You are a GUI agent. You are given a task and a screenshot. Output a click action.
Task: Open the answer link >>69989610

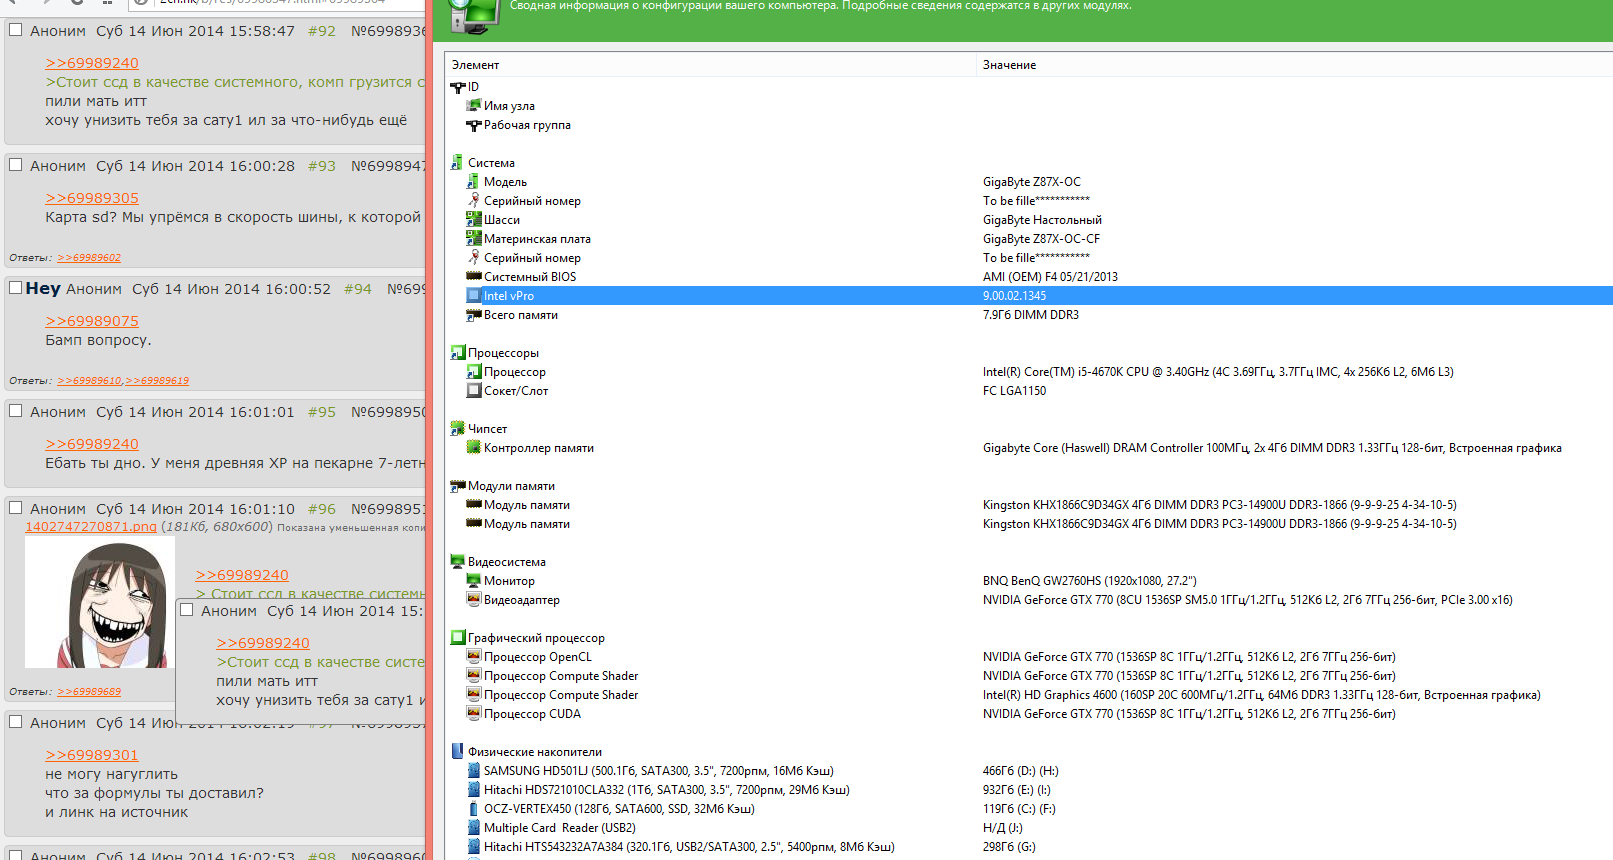coord(89,381)
